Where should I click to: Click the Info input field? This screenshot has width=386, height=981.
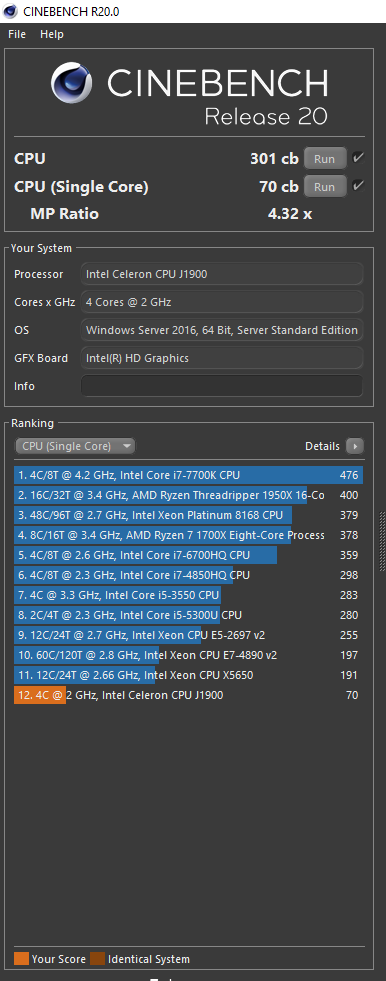pyautogui.click(x=222, y=385)
